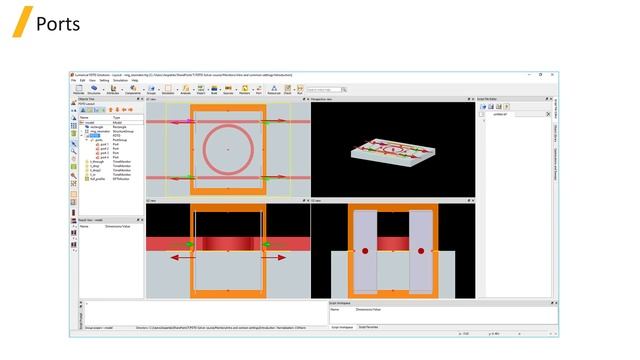This screenshot has height=360, width=640.
Task: Click the Simulation region toolbar icon
Action: 168,89
